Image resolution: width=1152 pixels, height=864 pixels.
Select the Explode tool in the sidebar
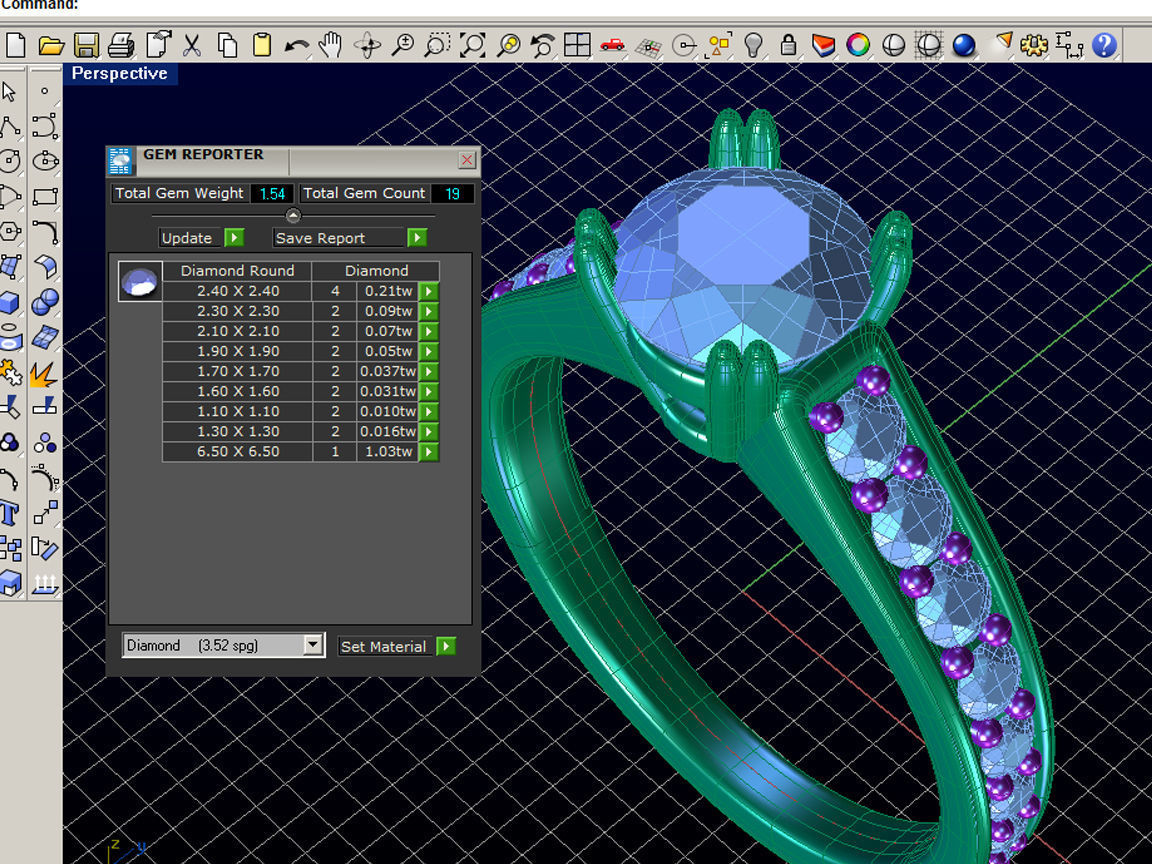pos(43,373)
